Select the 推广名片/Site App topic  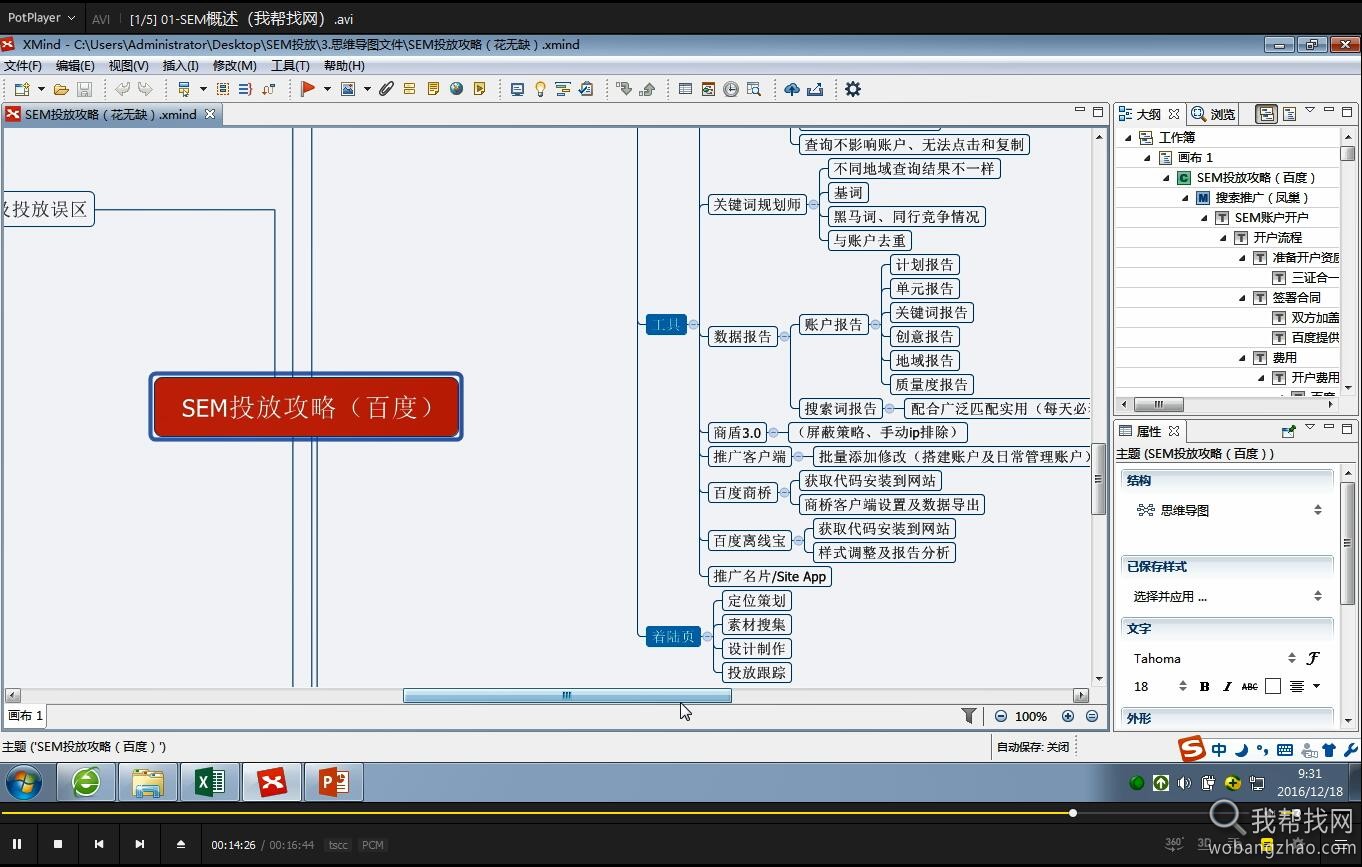[769, 576]
